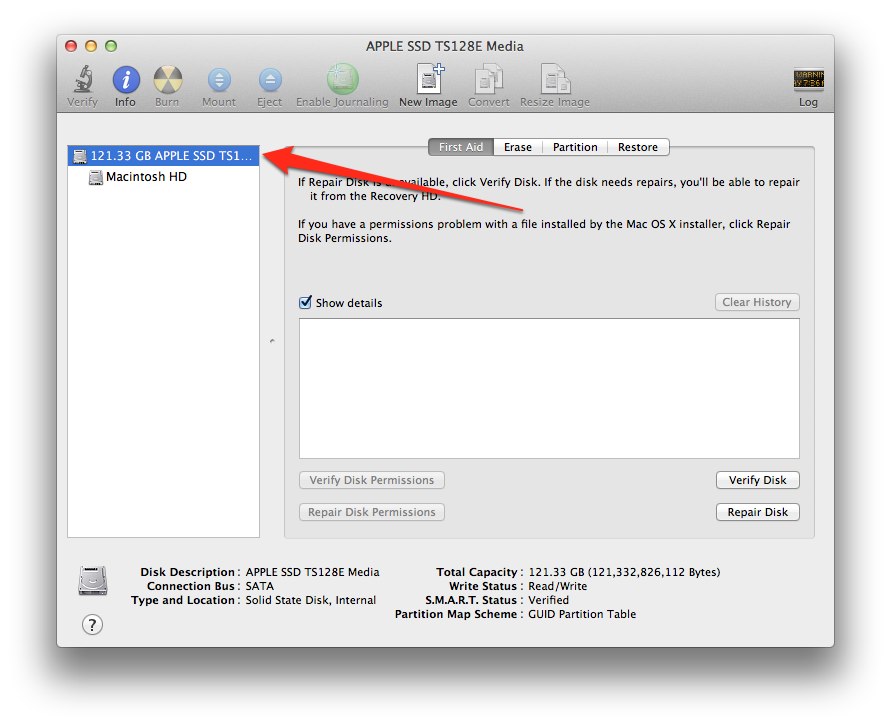Click the help question mark button

[92, 625]
